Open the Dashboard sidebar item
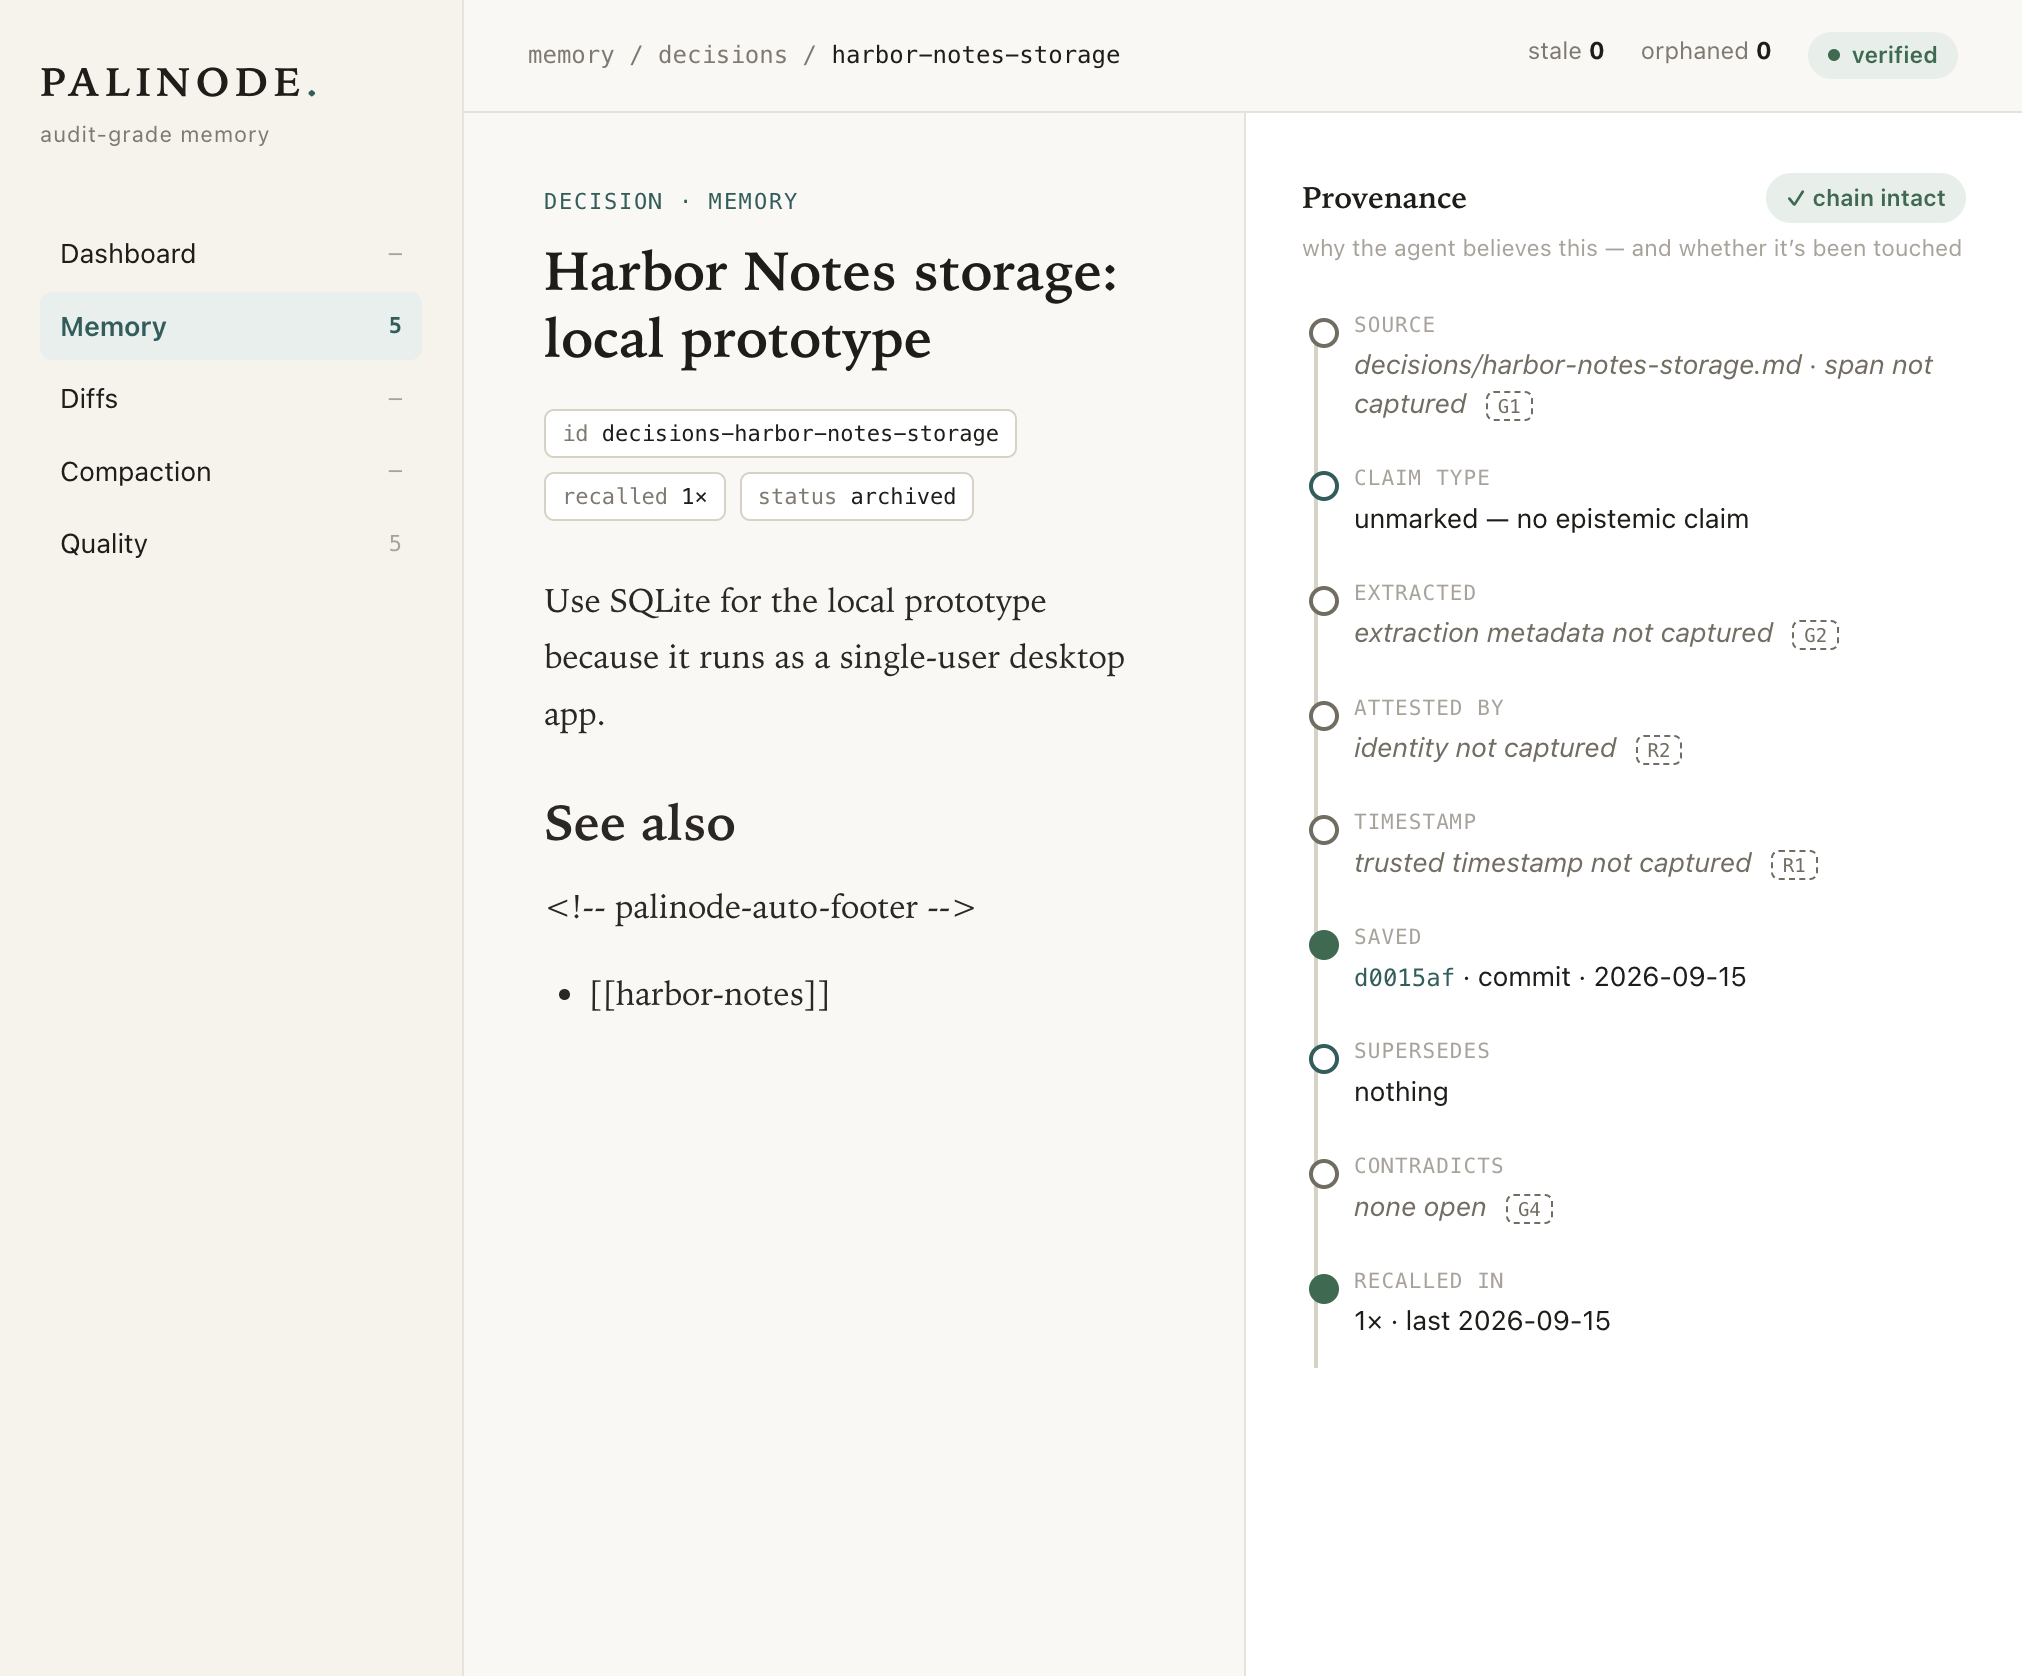This screenshot has width=2022, height=1676. tap(230, 254)
